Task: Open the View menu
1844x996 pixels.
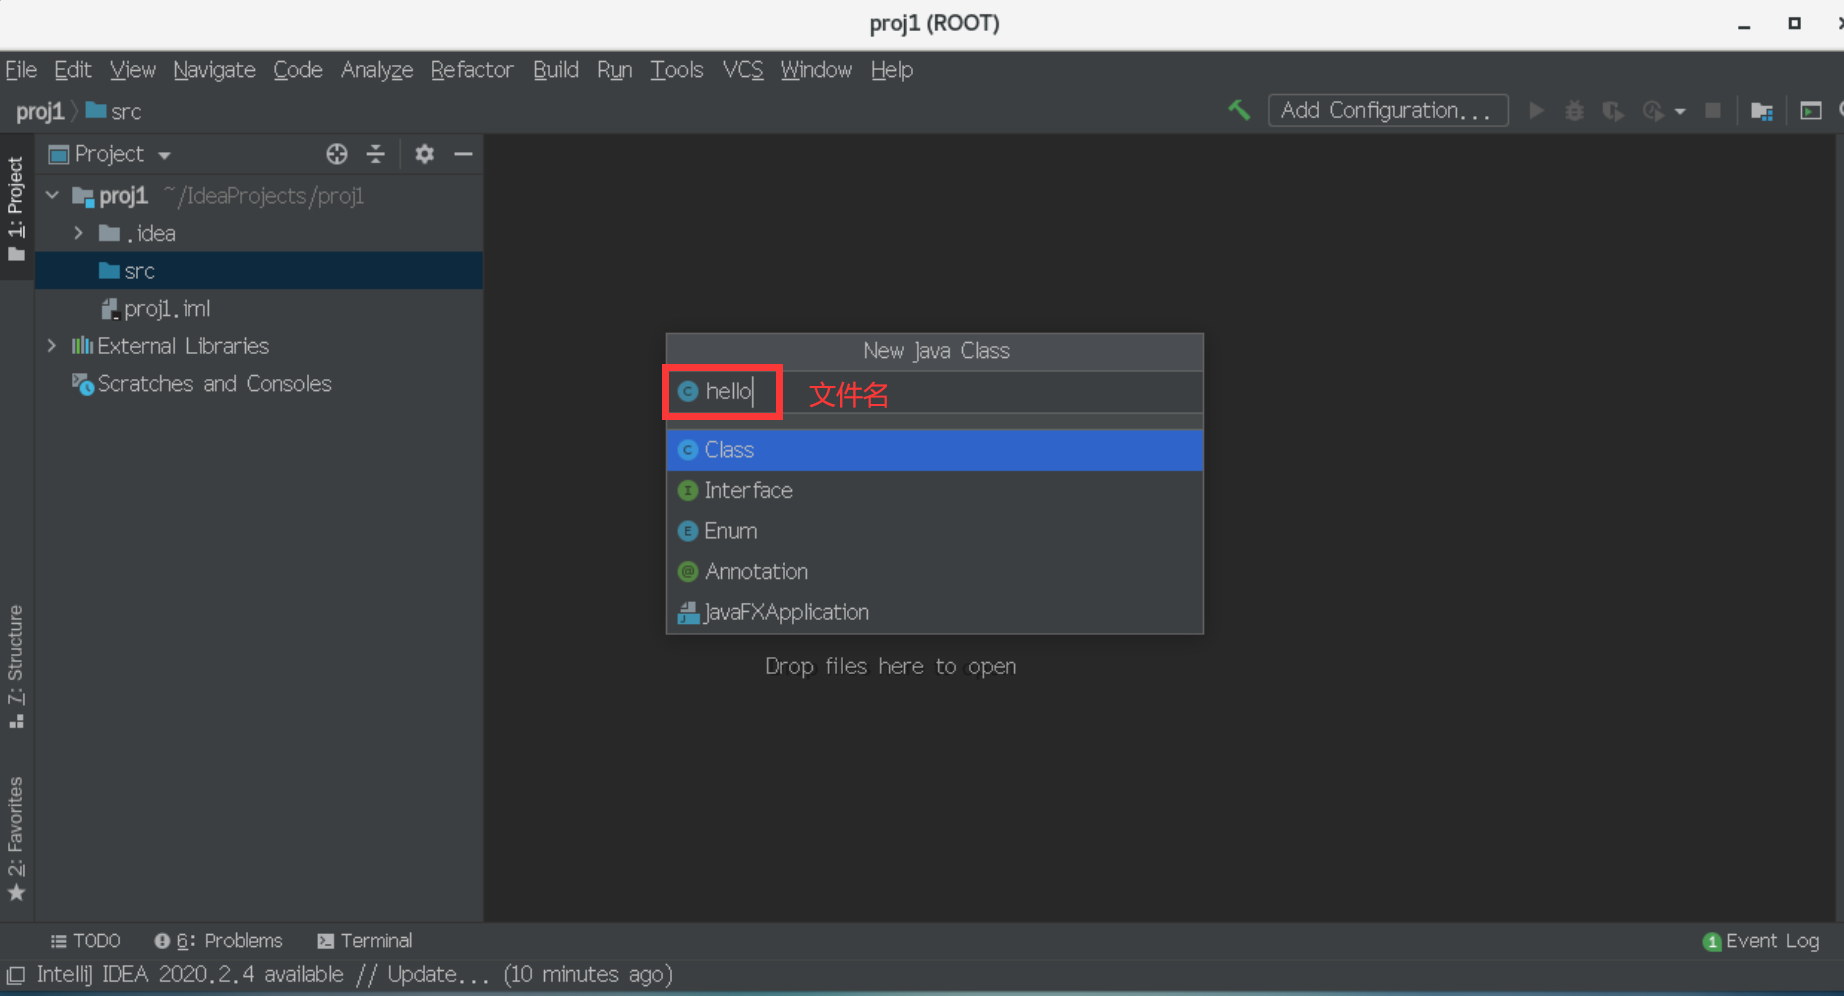Action: click(x=133, y=70)
